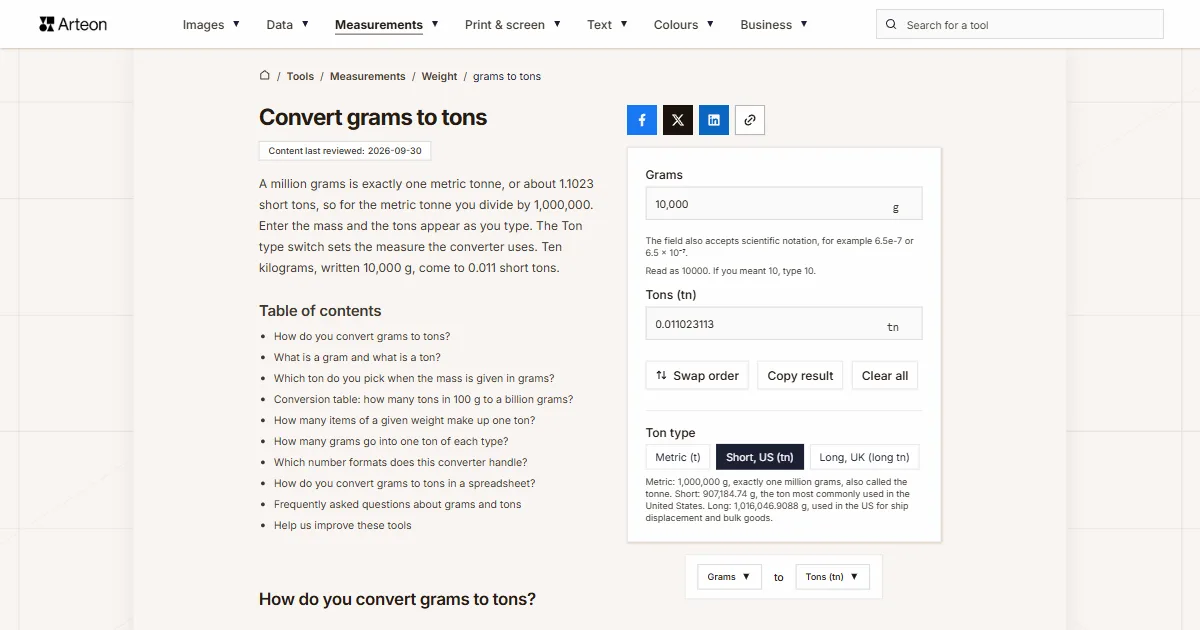Go to Tools breadcrumb link
Viewport: 1200px width, 630px height.
[300, 76]
